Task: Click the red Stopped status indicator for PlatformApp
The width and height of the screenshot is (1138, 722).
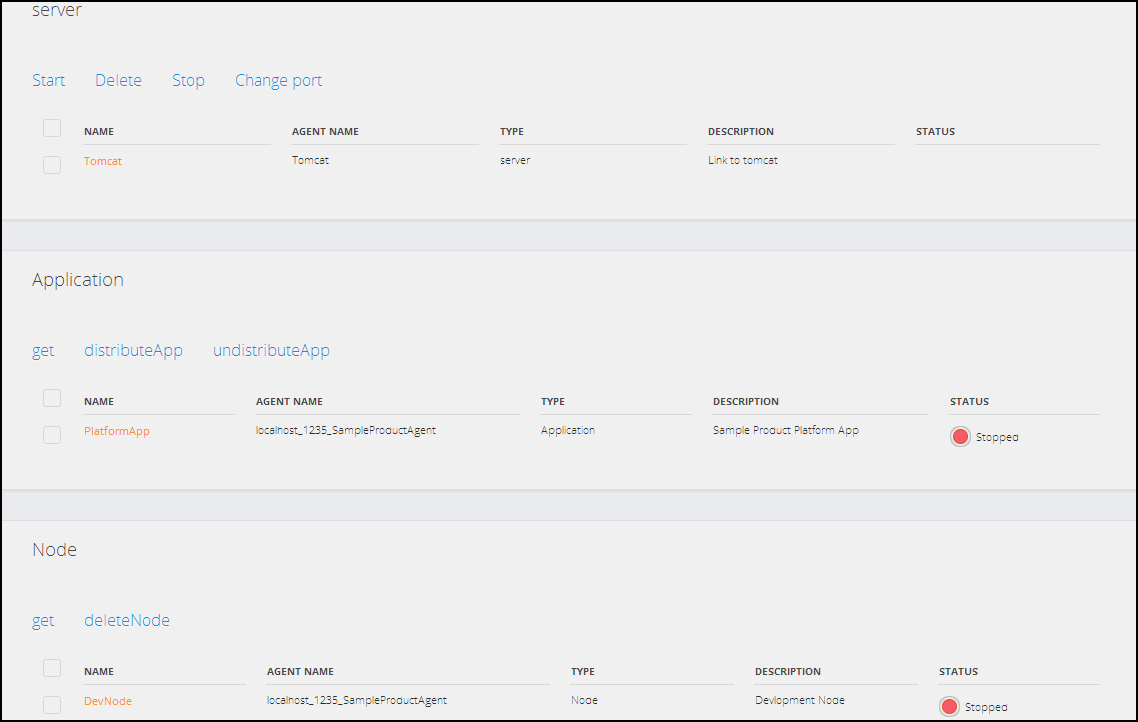Action: [x=960, y=436]
